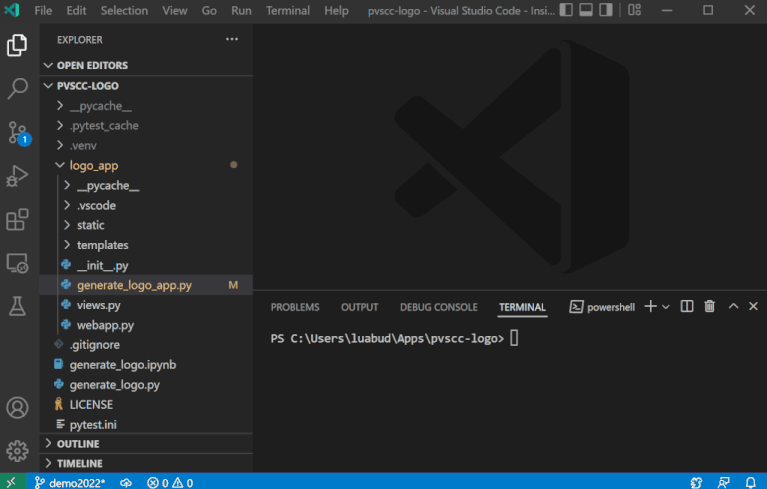Open generate_logo.ipynb notebook
The height and width of the screenshot is (489, 767).
tap(146, 365)
